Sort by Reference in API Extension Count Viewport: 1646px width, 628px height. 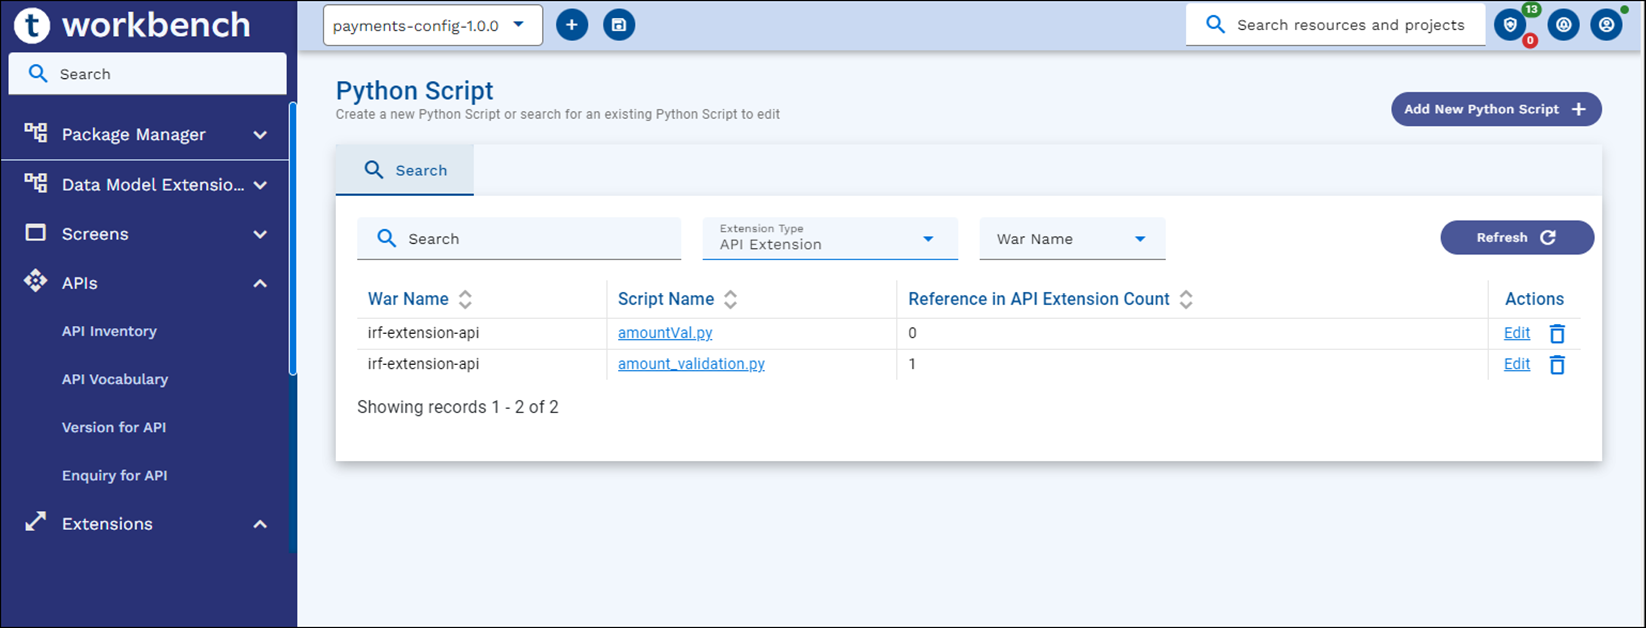pos(1186,299)
